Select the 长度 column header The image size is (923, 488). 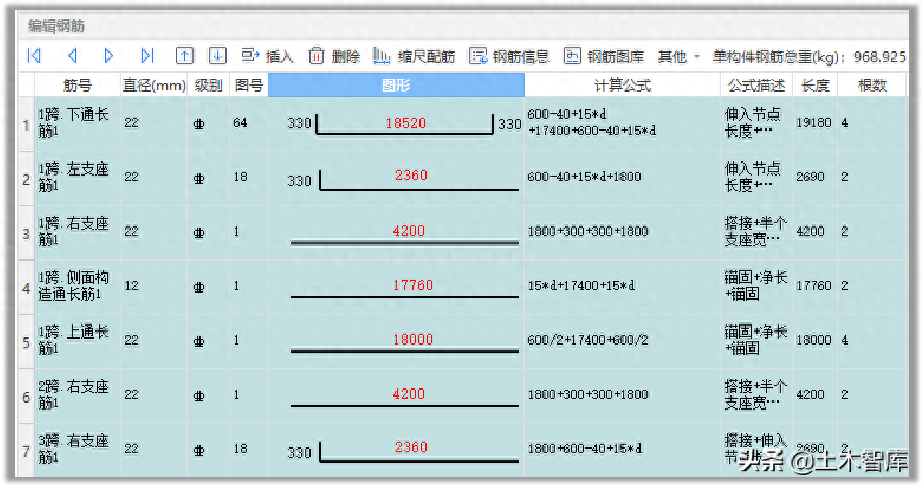click(x=815, y=85)
